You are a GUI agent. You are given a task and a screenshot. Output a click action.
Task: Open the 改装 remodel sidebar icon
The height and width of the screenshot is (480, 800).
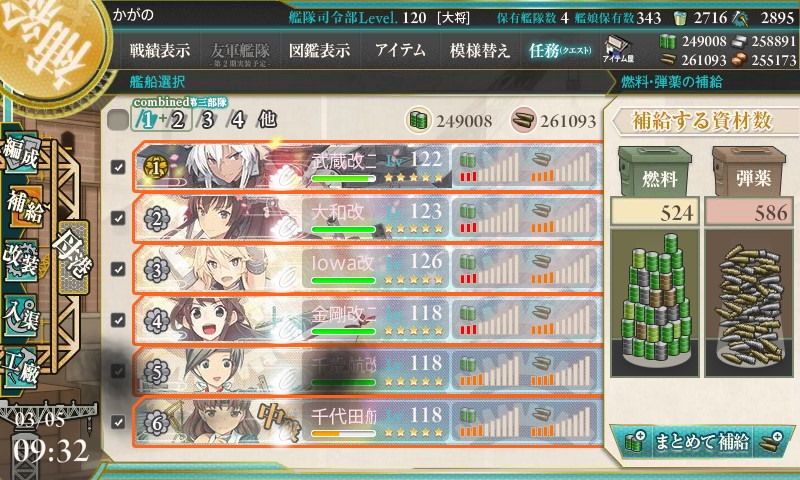point(20,260)
